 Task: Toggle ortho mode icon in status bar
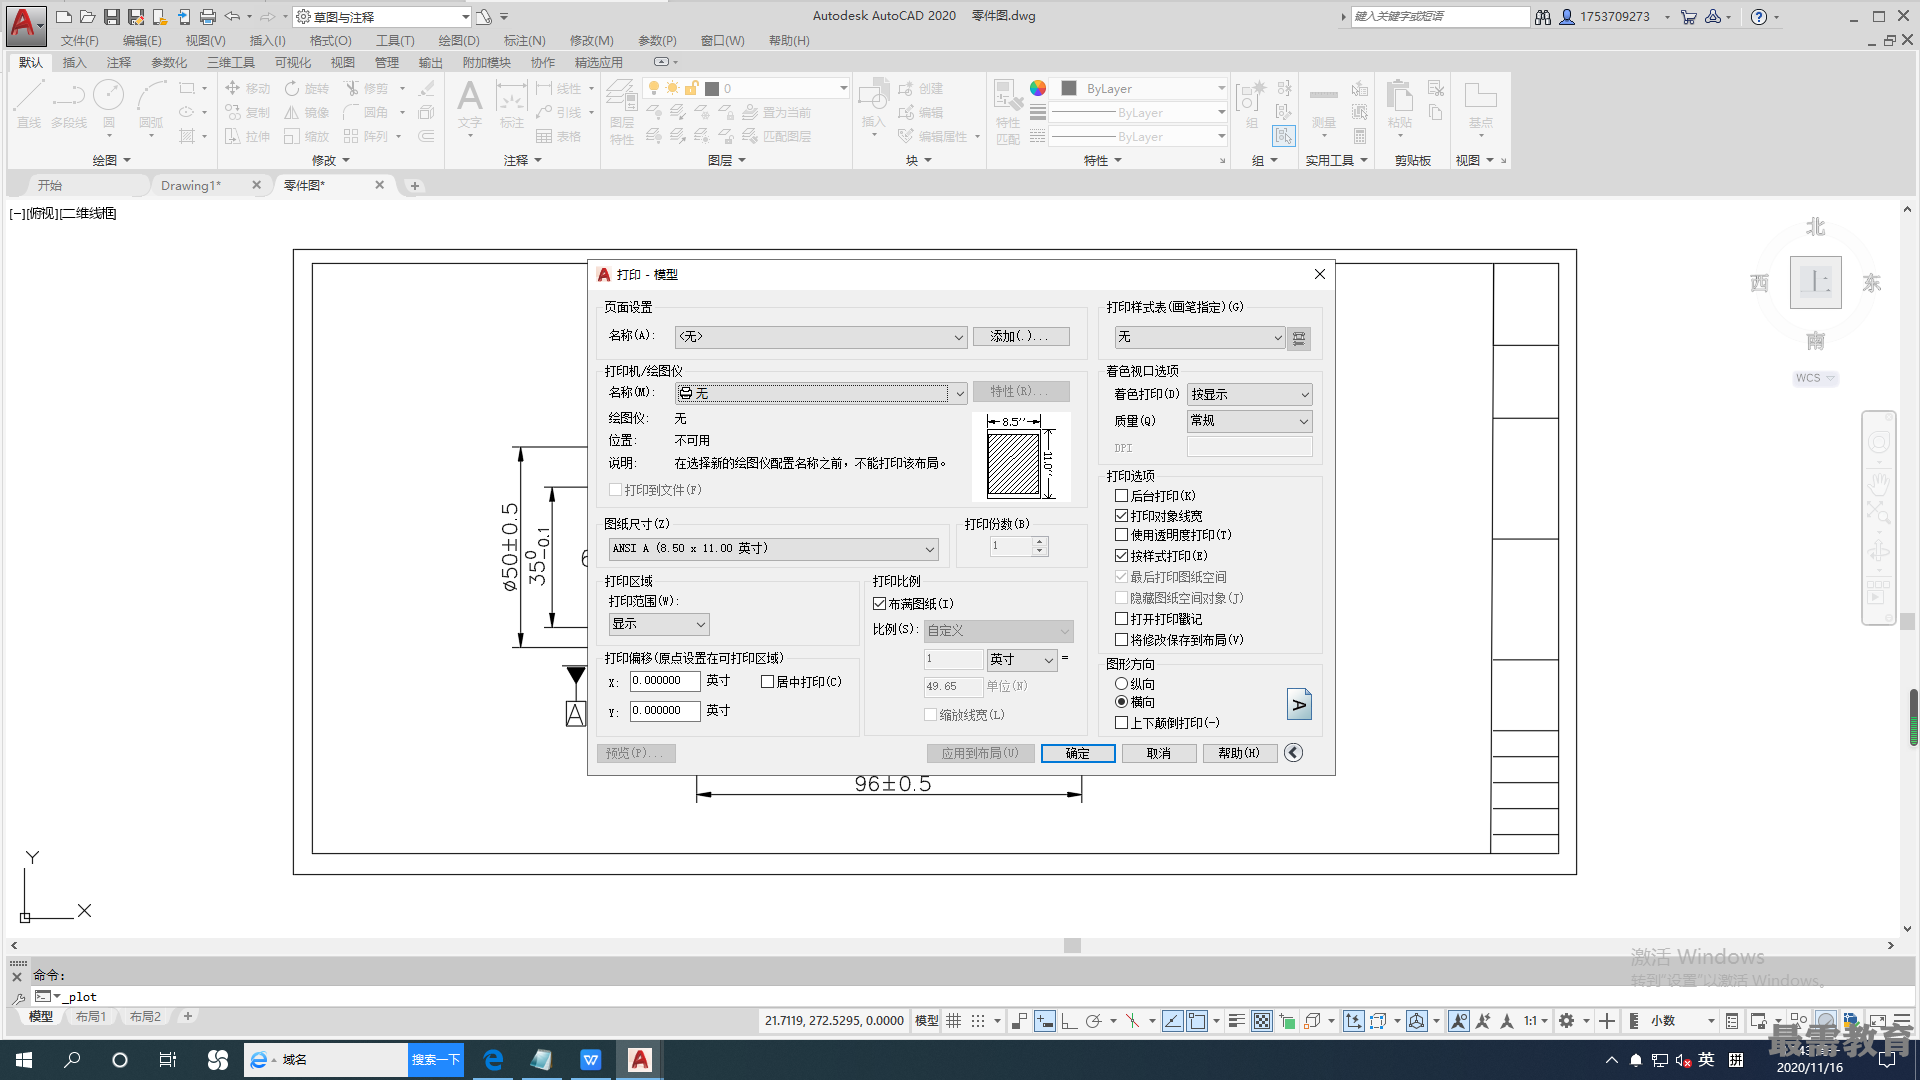pos(1069,1021)
